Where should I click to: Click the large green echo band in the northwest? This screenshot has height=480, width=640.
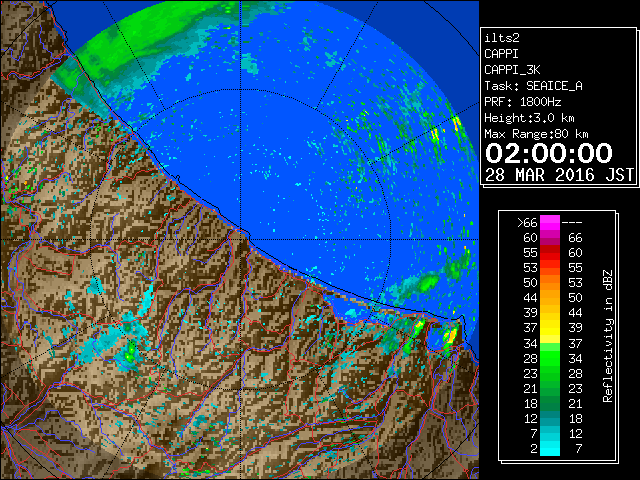(139, 45)
